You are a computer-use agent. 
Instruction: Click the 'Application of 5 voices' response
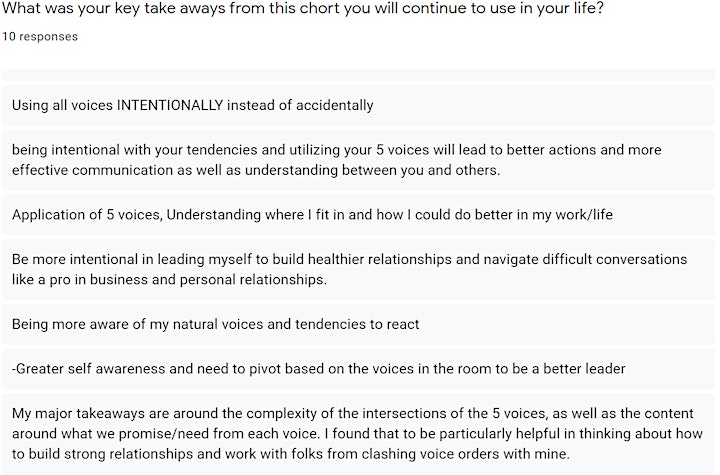pyautogui.click(x=358, y=215)
